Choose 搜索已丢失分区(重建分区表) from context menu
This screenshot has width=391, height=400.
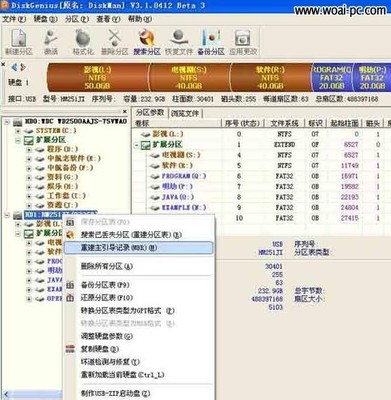pyautogui.click(x=138, y=235)
